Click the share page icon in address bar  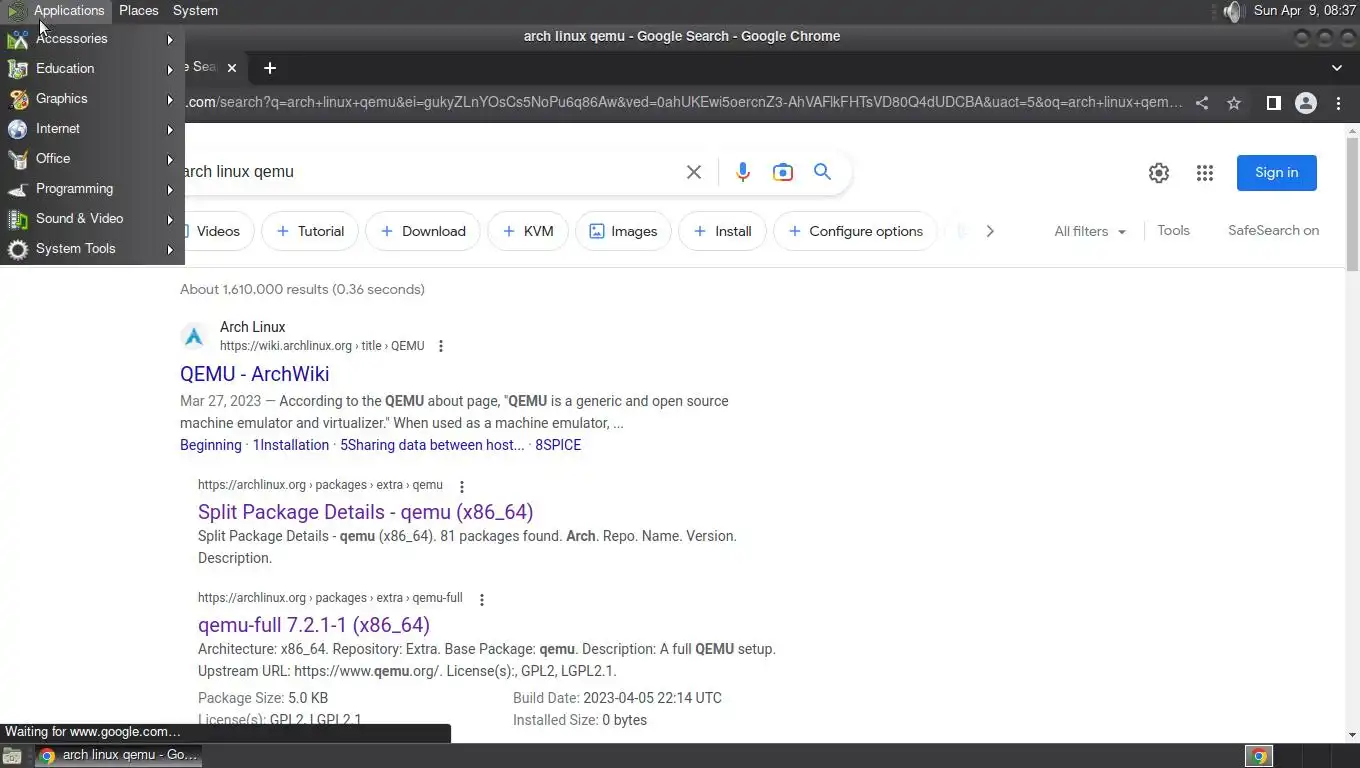click(x=1202, y=103)
